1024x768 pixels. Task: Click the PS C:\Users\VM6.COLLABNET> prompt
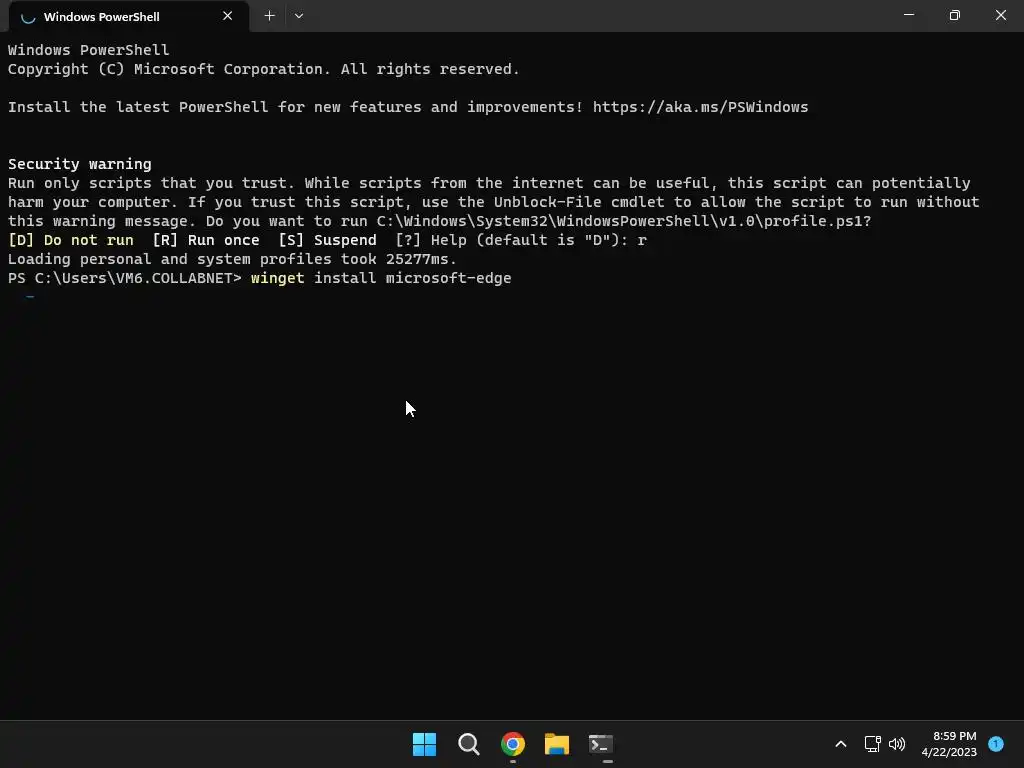[x=125, y=278]
